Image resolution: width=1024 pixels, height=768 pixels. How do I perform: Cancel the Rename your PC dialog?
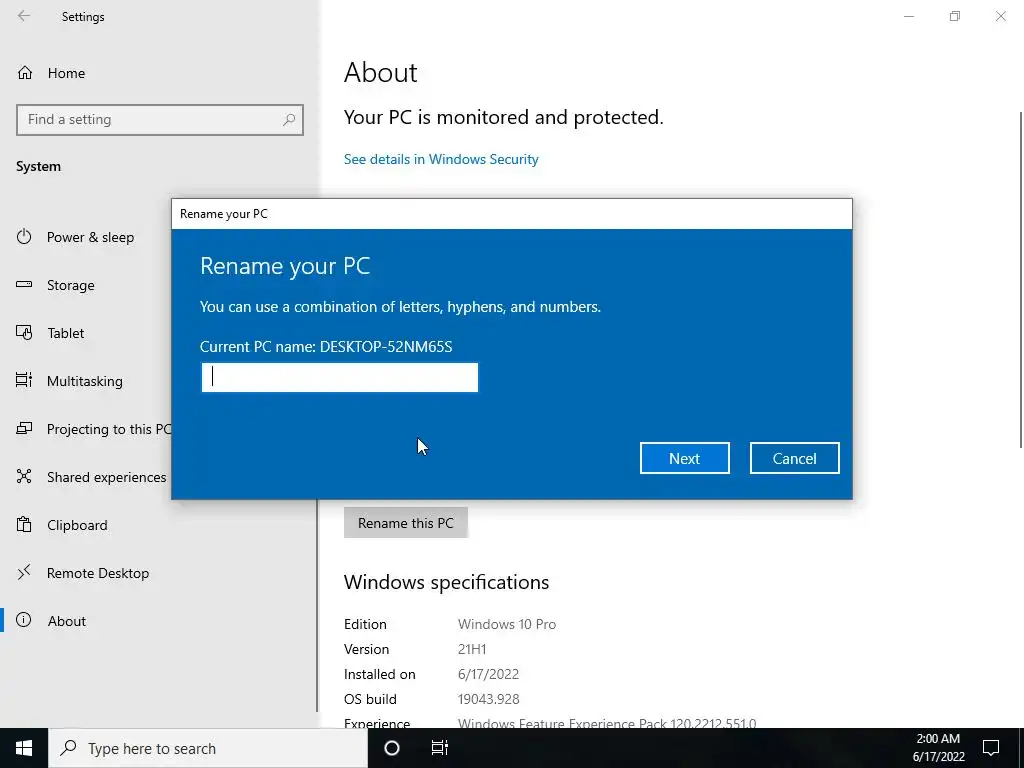coord(794,458)
